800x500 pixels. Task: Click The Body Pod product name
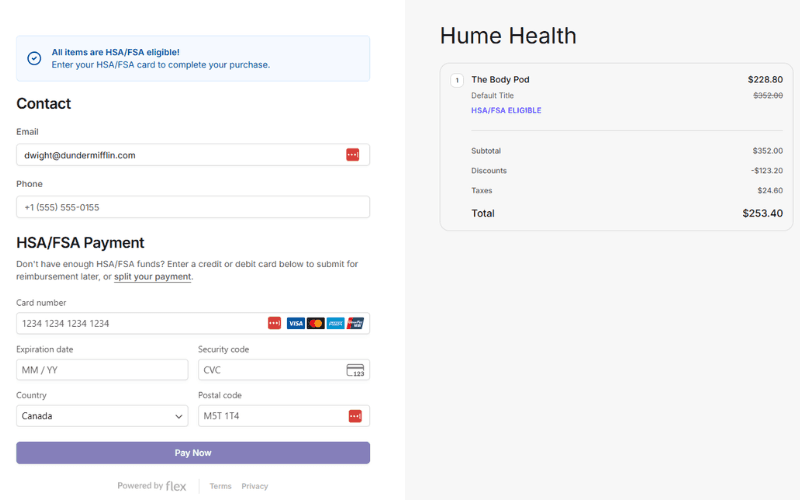point(500,80)
